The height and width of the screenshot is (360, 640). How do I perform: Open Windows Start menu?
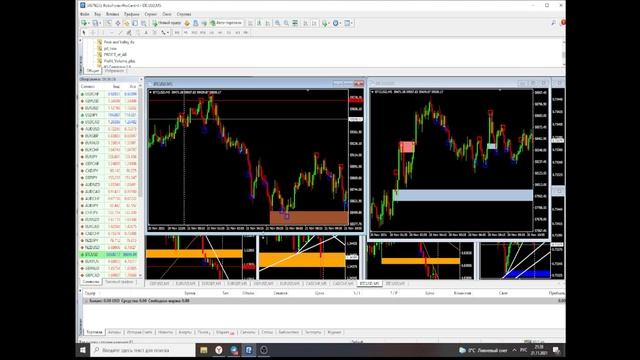[x=83, y=350]
